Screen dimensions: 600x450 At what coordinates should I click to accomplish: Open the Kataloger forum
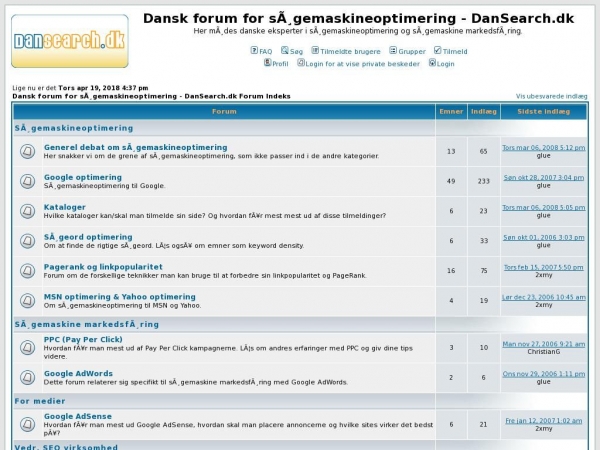(x=65, y=207)
